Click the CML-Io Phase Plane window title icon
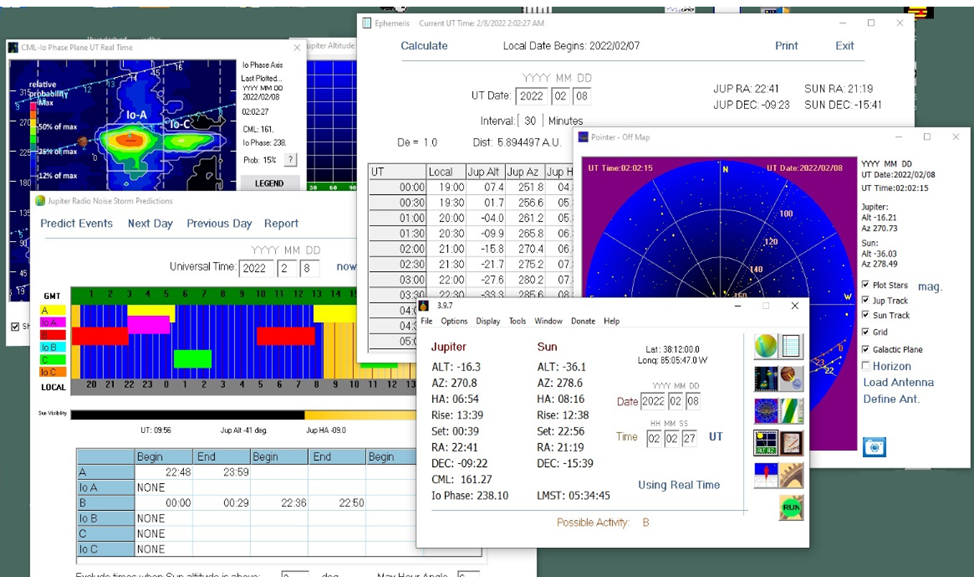 [13, 47]
